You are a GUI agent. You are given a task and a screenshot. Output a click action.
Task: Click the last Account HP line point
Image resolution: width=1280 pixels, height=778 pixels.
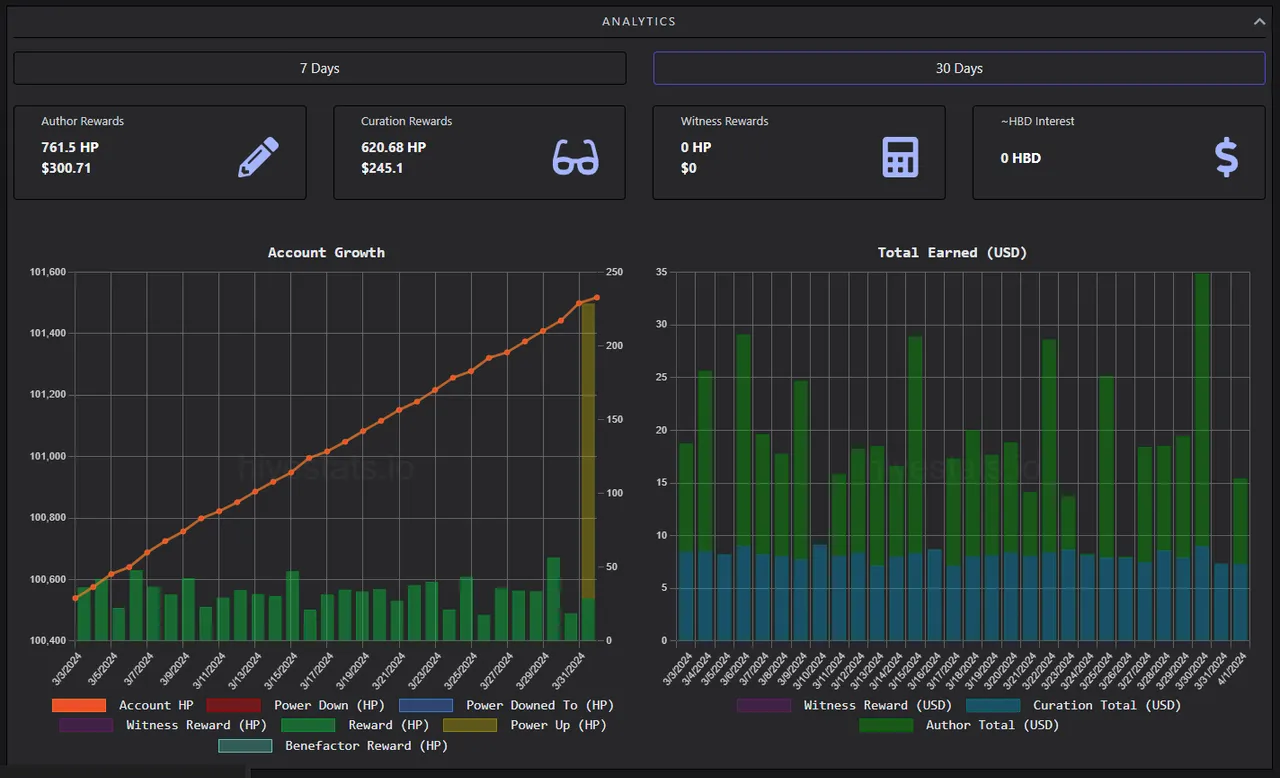(597, 297)
